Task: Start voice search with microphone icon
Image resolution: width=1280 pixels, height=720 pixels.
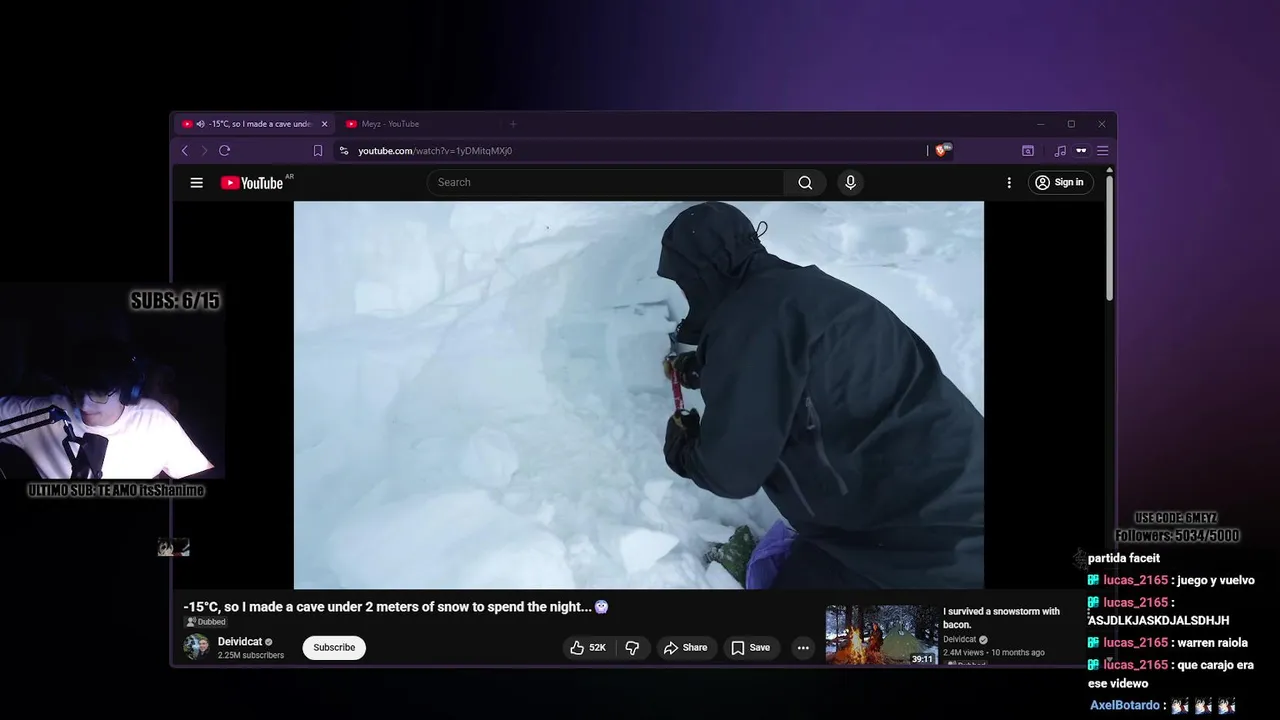Action: 850,182
